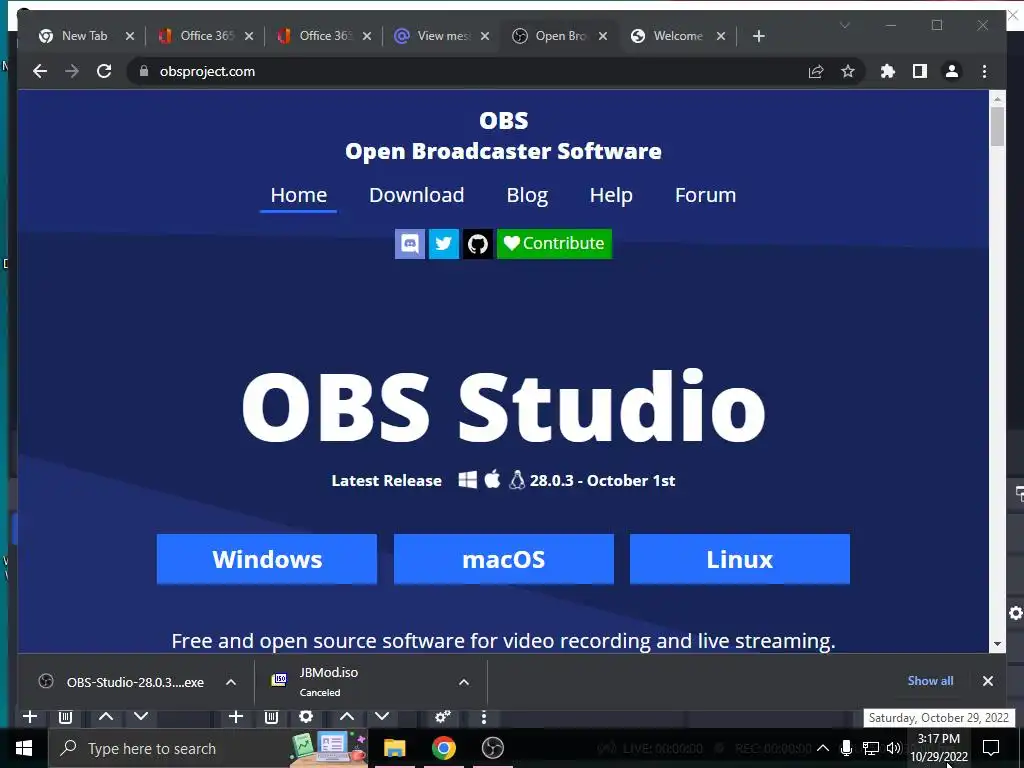The image size is (1024, 768).
Task: Click the gear icon on OBS window's right edge
Action: click(1016, 613)
